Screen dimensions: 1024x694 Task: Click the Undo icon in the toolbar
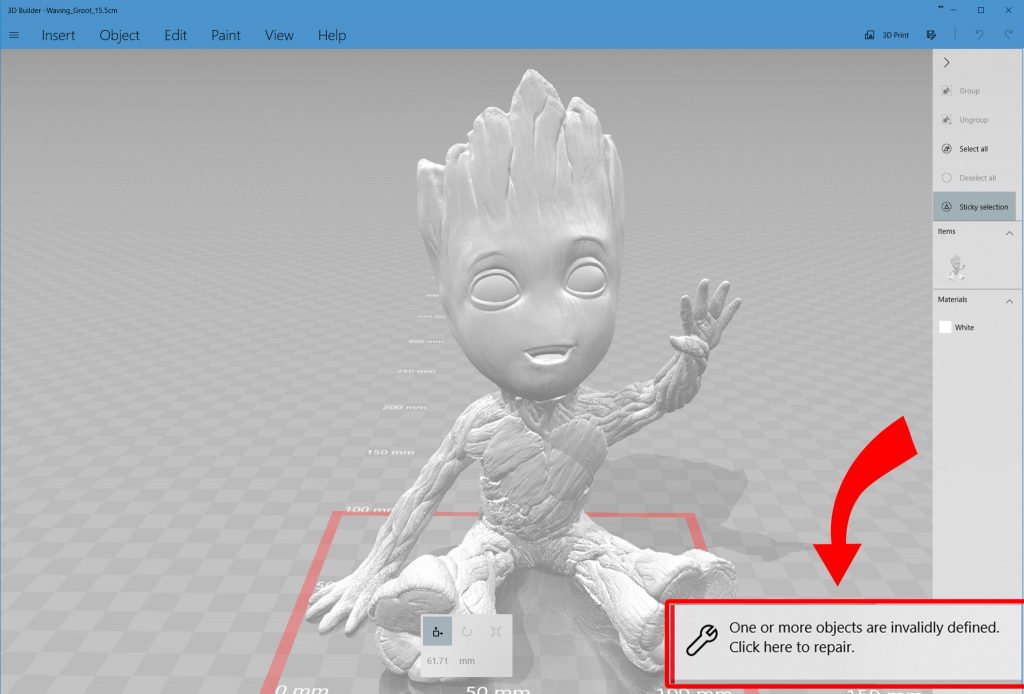click(979, 34)
